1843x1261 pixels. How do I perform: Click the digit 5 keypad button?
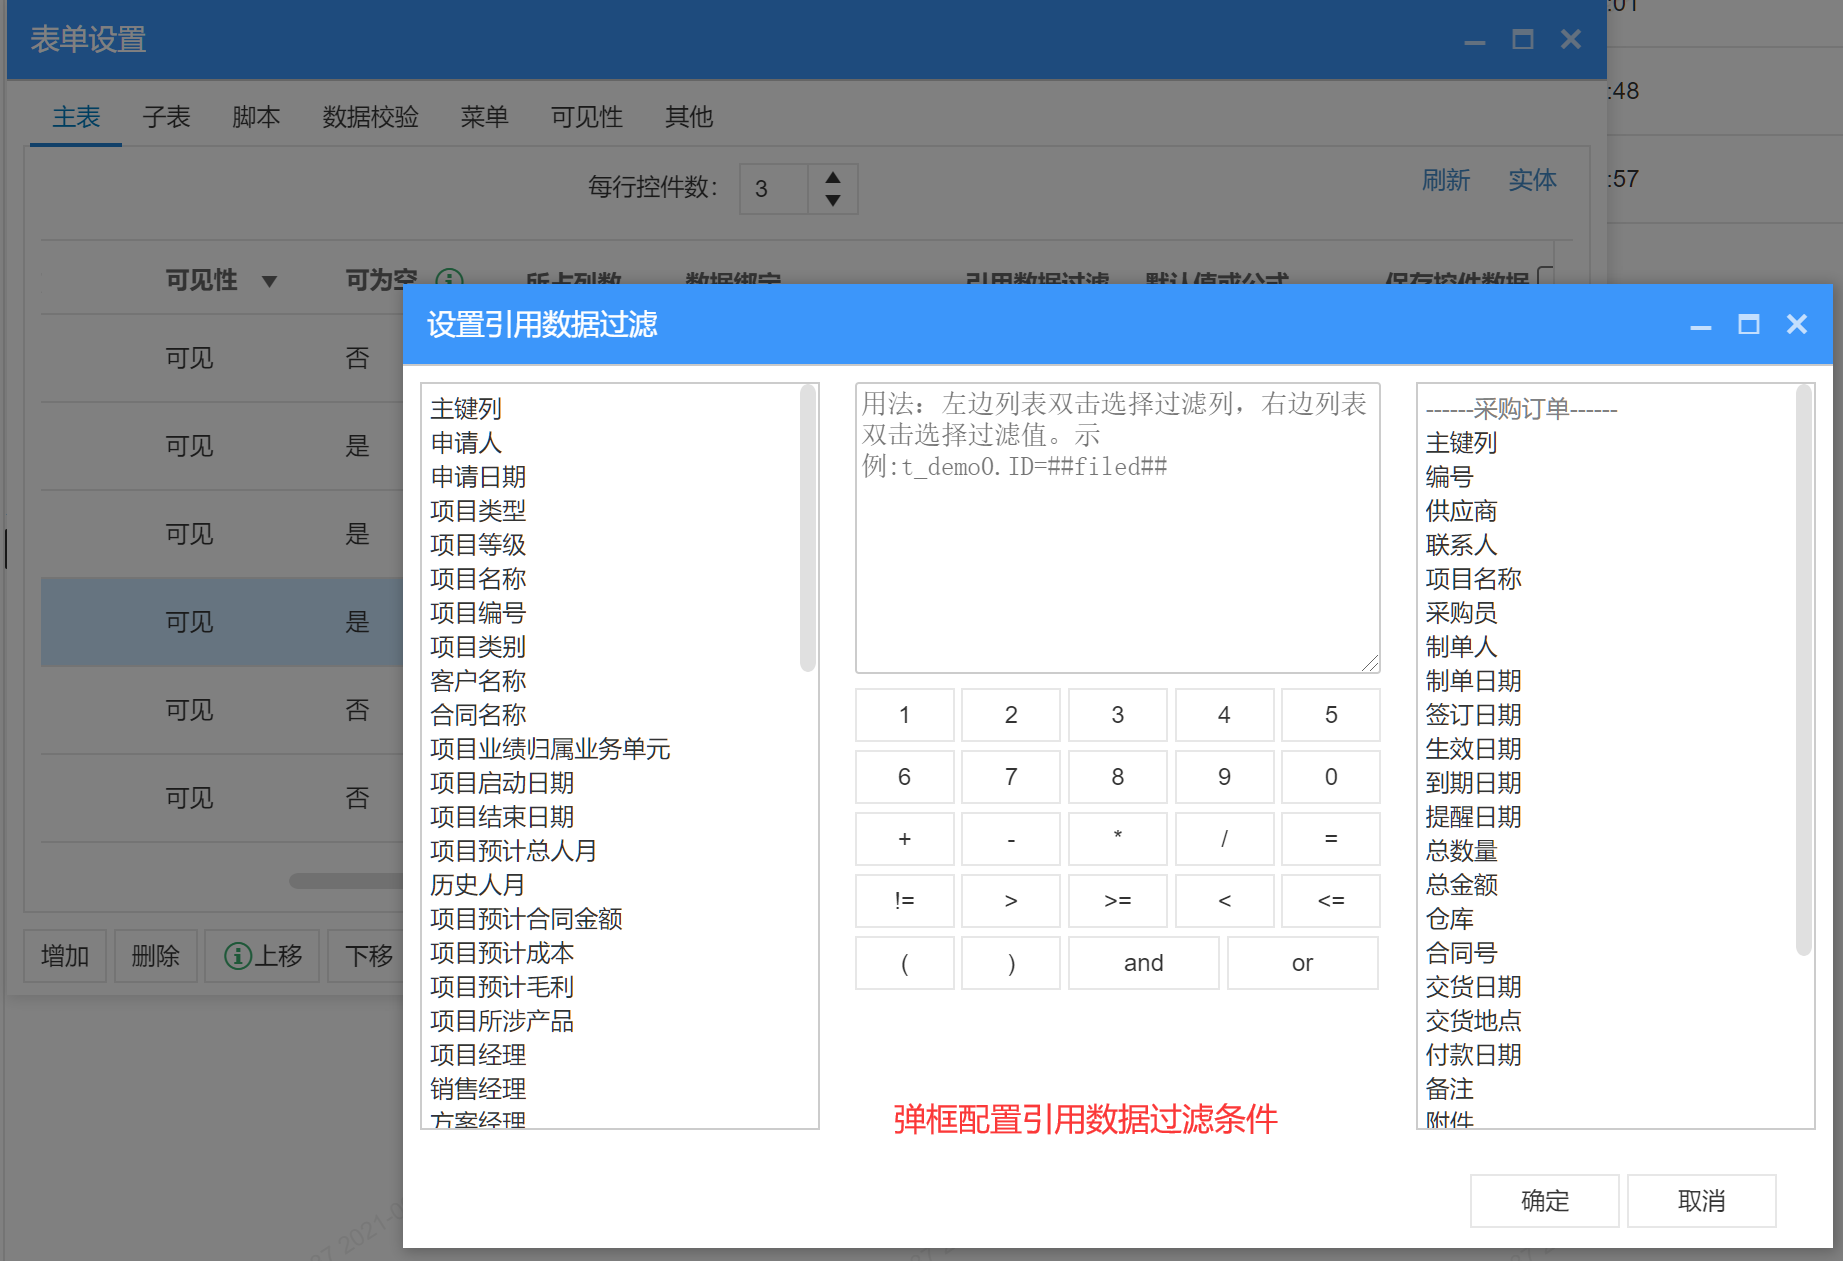pos(1331,715)
